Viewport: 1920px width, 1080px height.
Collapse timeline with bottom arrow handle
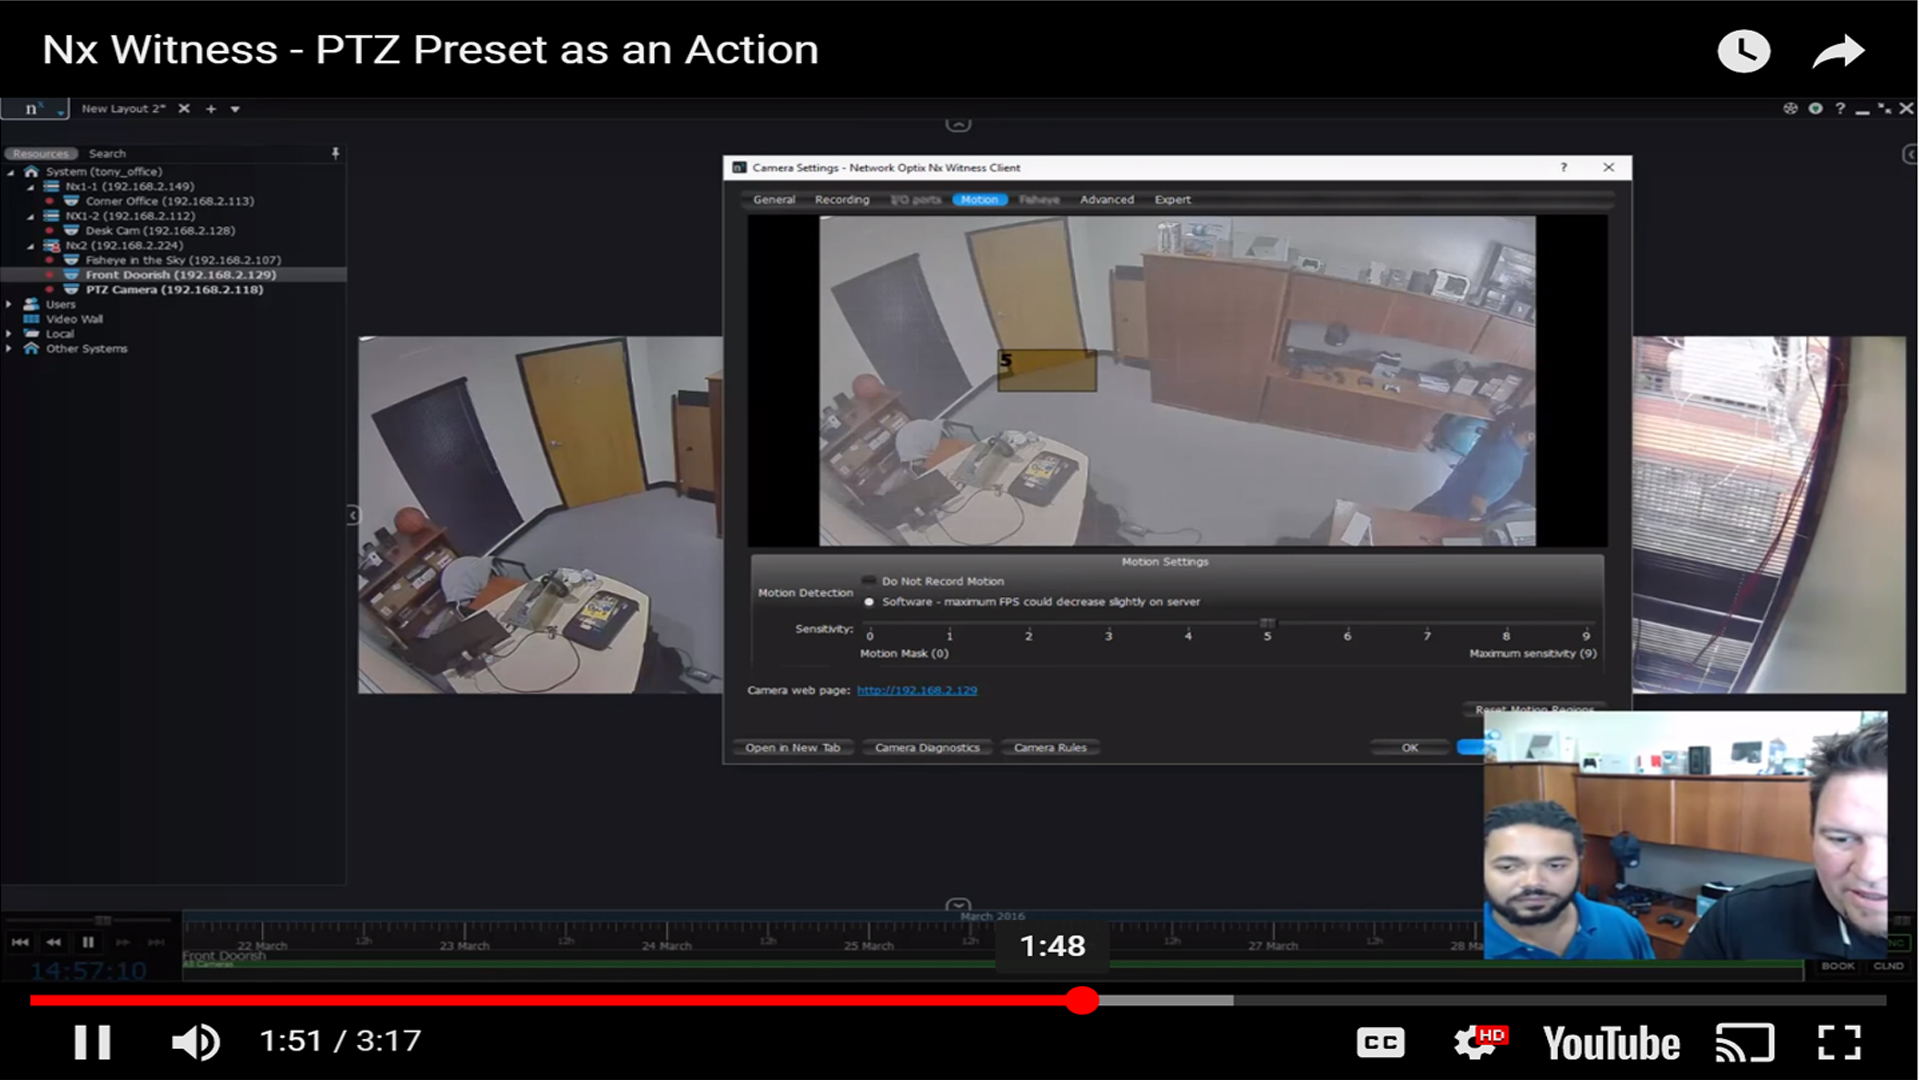[958, 904]
